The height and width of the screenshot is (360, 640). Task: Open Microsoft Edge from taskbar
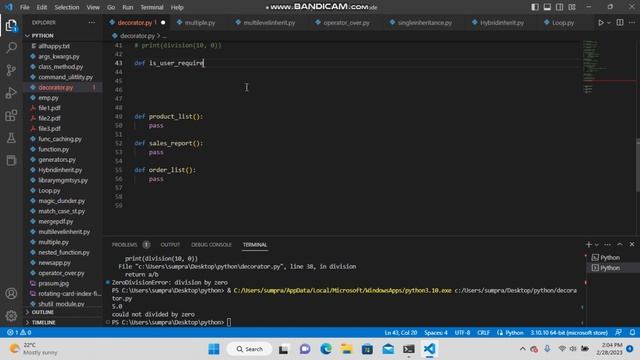pyautogui.click(x=326, y=349)
